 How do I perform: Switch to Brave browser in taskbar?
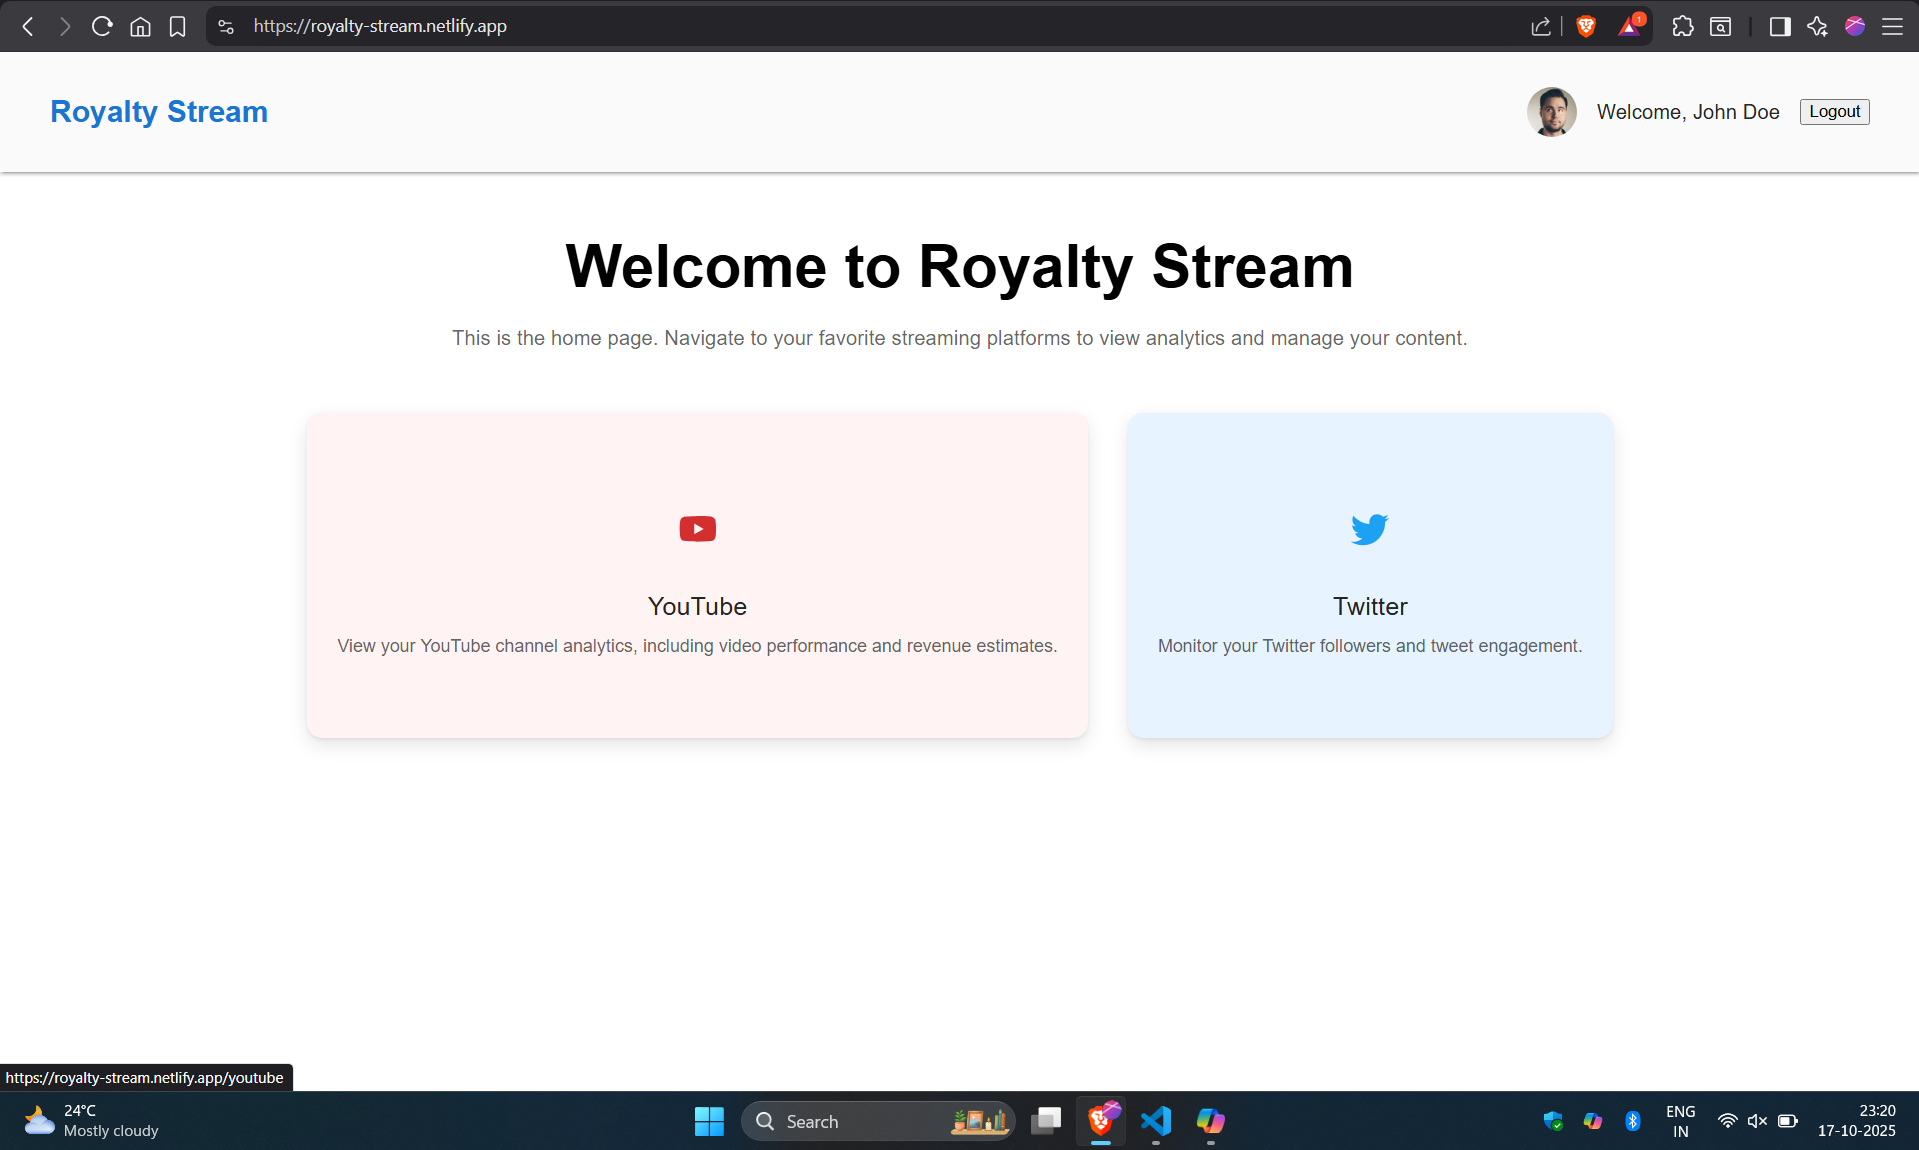coord(1101,1121)
